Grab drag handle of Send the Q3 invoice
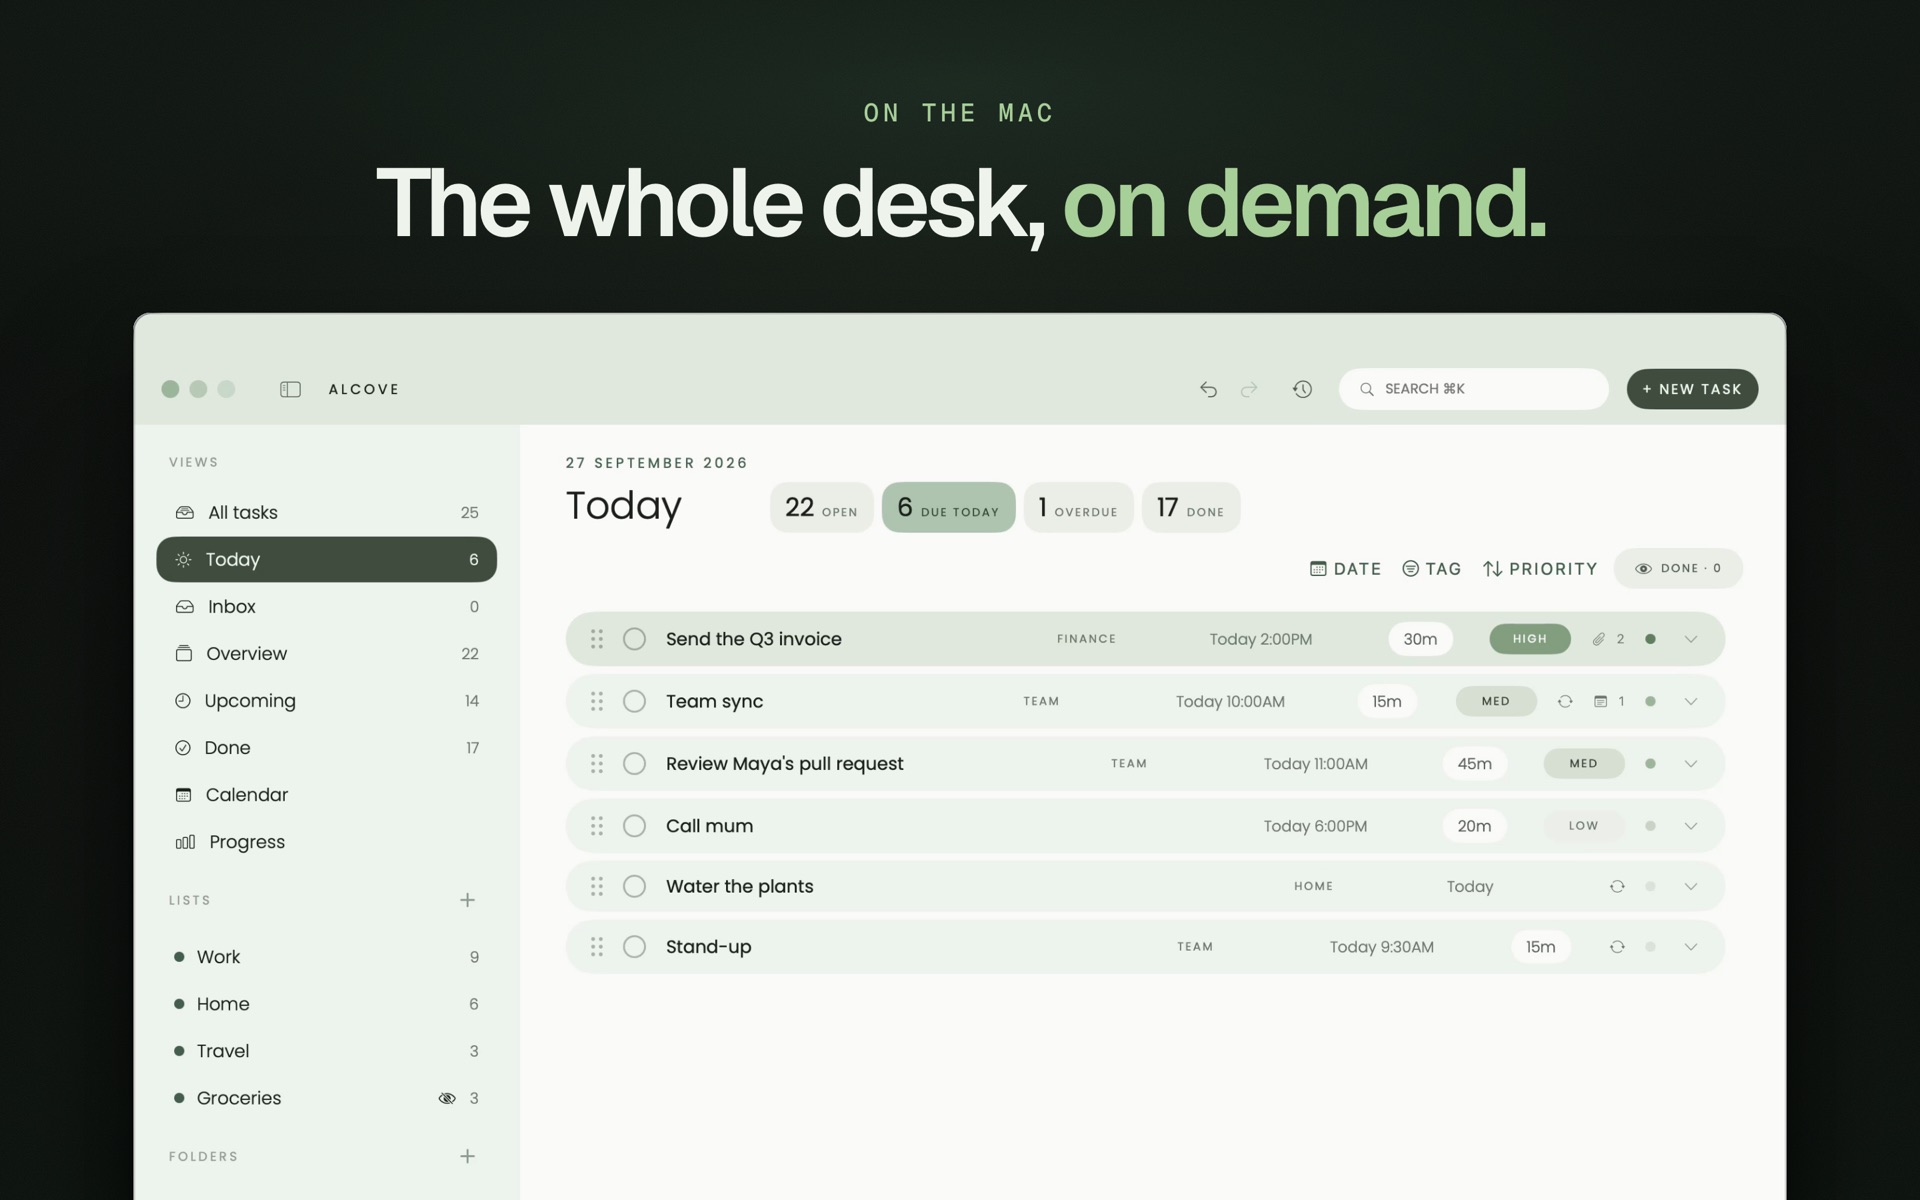Image resolution: width=1920 pixels, height=1200 pixels. [x=597, y=639]
